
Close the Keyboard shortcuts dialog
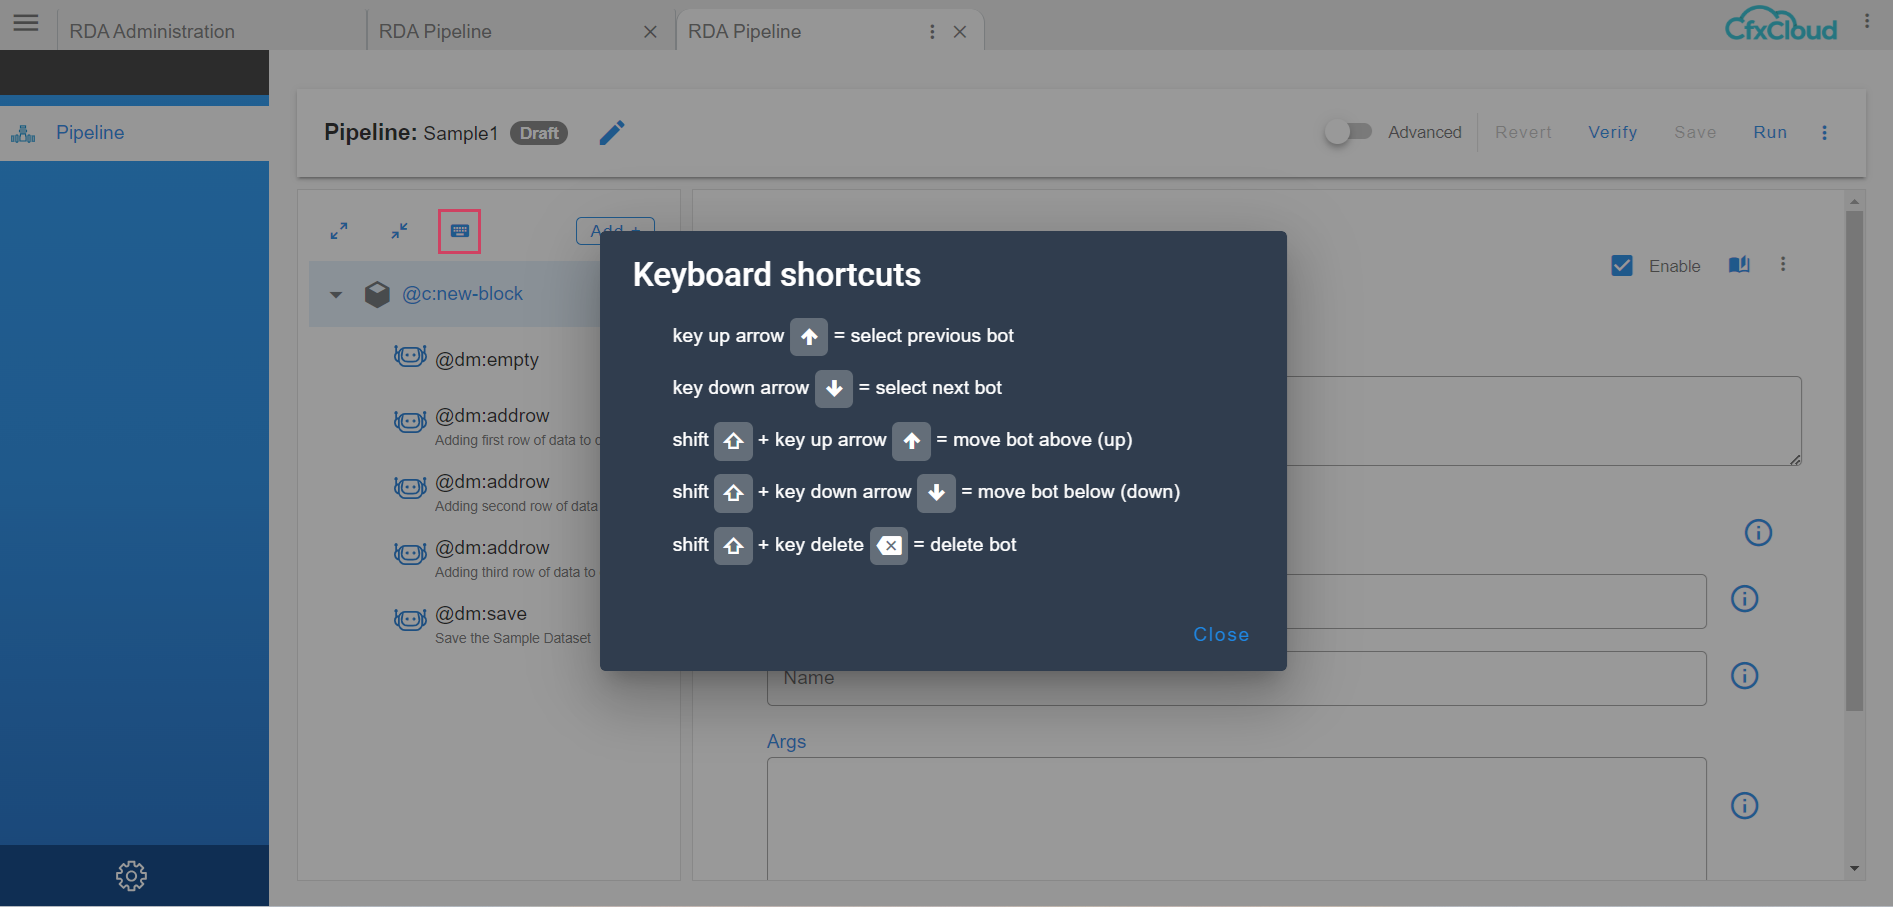pyautogui.click(x=1220, y=634)
